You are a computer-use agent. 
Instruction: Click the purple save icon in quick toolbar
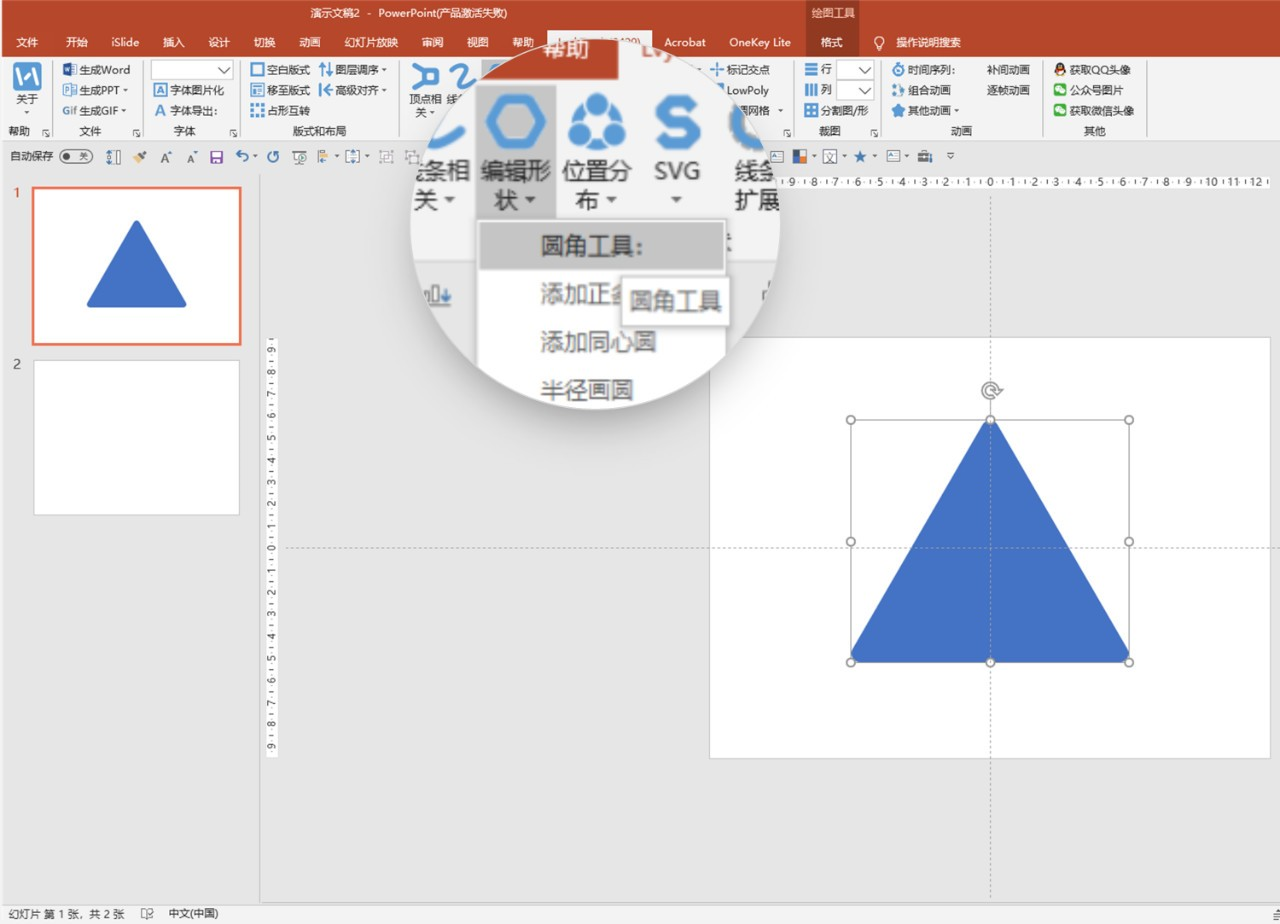(216, 157)
